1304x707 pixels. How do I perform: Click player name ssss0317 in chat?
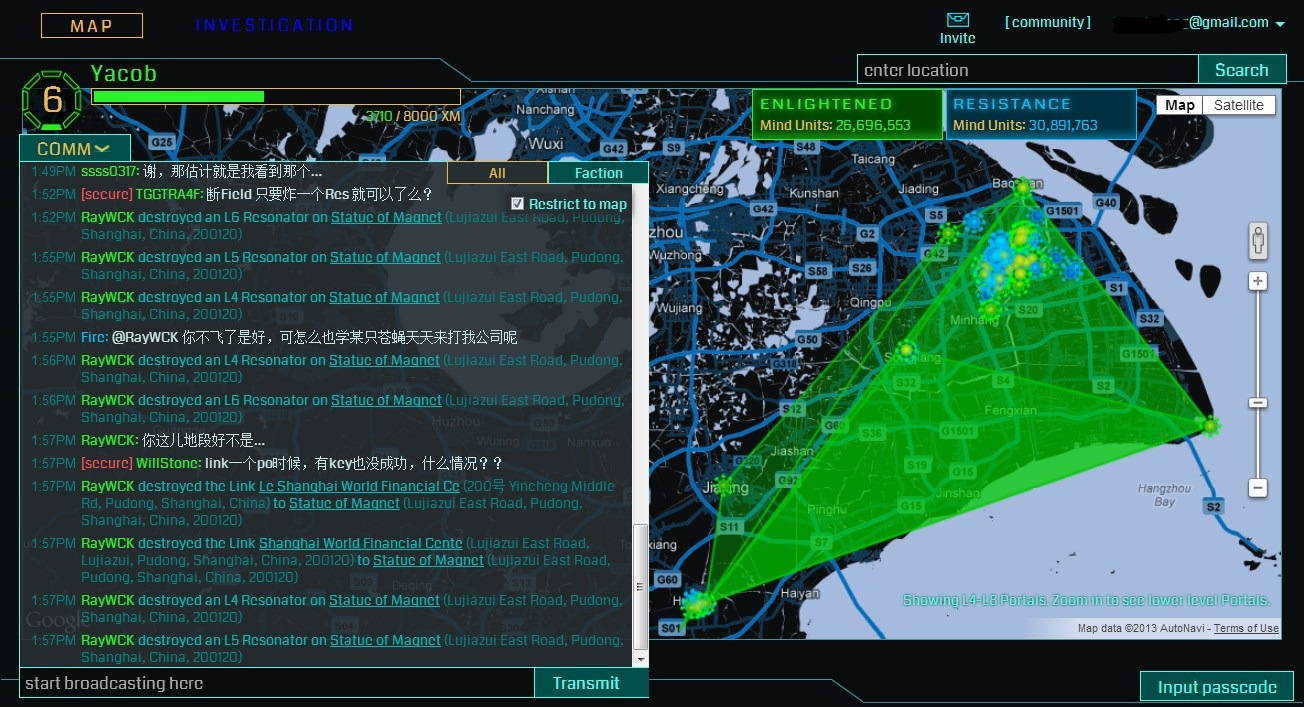pyautogui.click(x=109, y=171)
